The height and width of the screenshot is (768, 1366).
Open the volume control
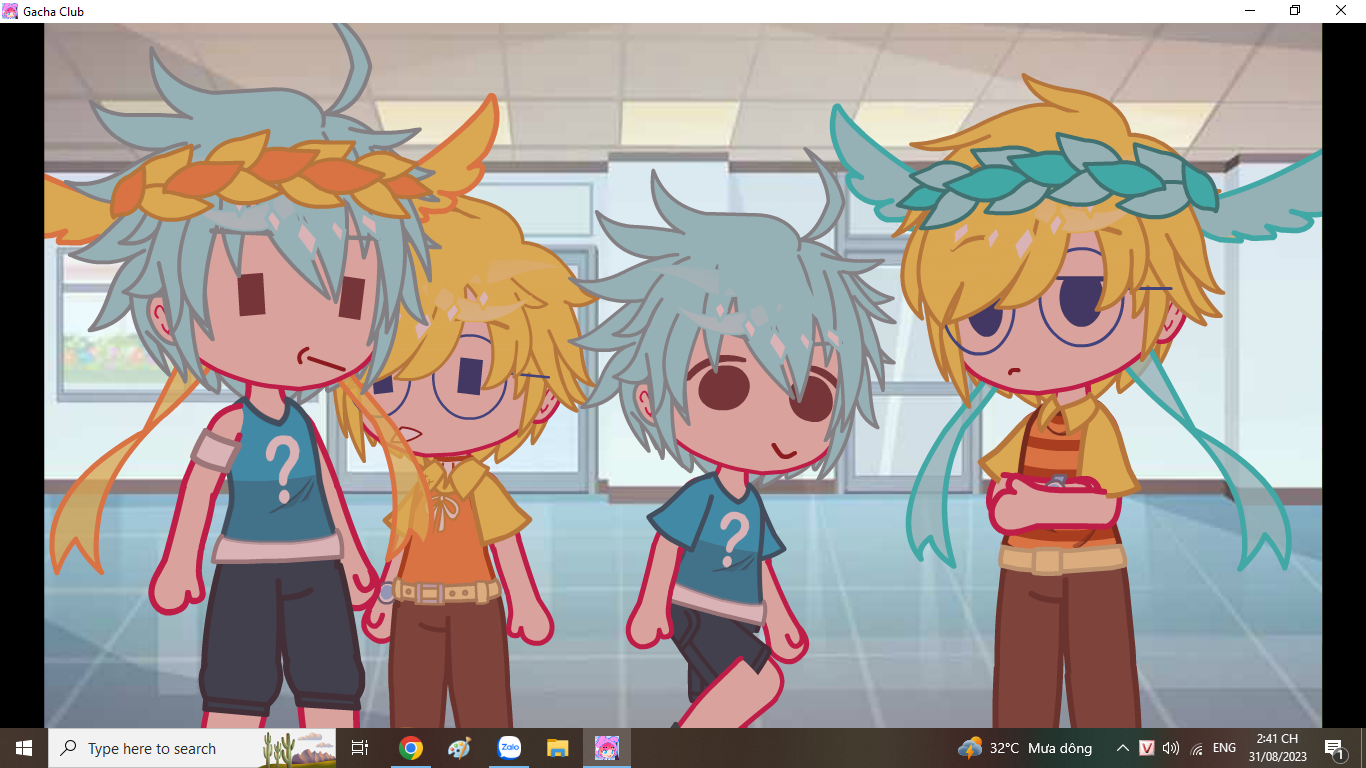[1171, 748]
